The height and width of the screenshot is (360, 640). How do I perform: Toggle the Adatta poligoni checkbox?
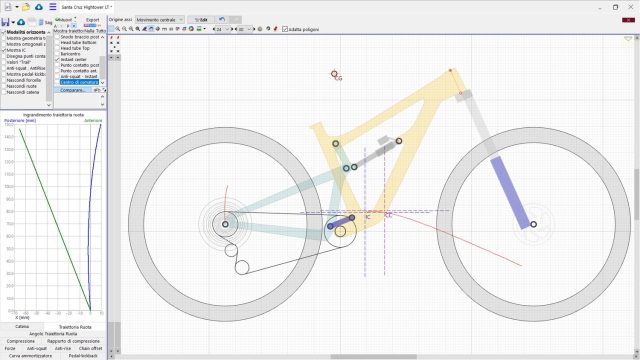coord(285,29)
